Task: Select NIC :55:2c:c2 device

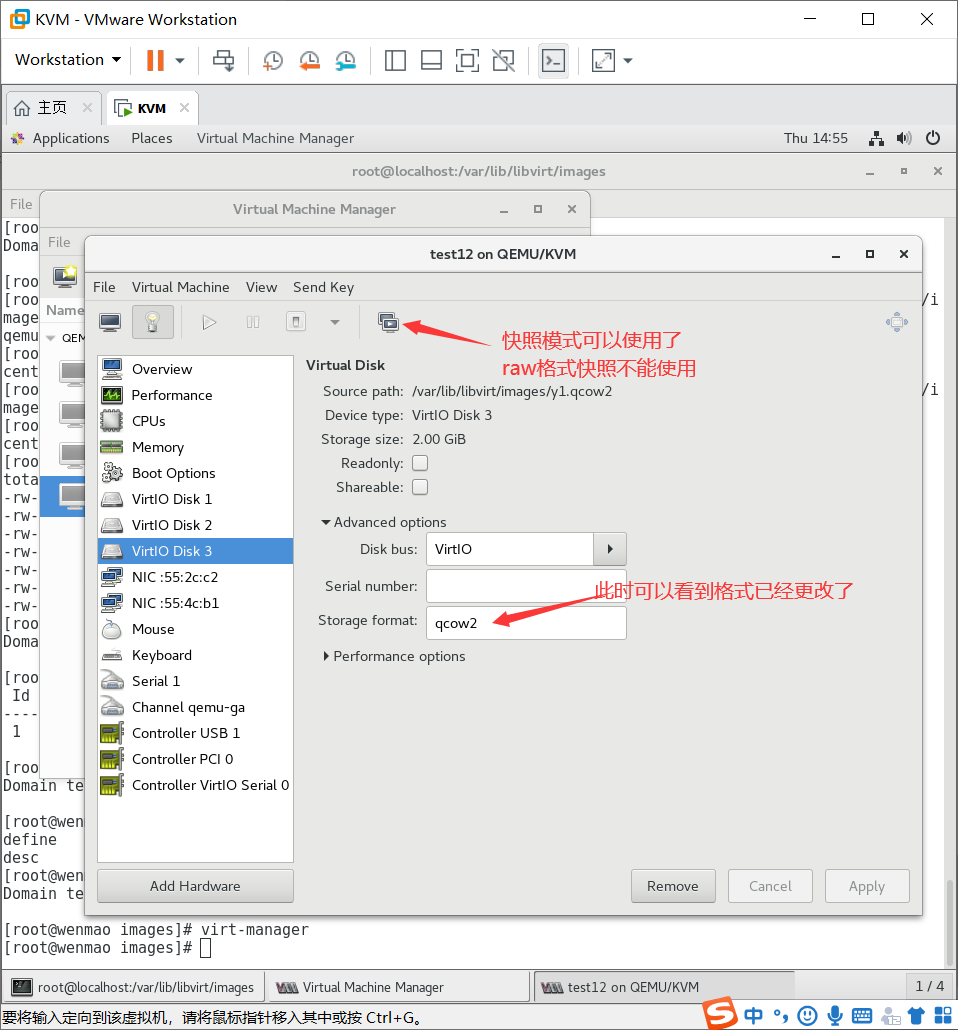Action: click(195, 577)
